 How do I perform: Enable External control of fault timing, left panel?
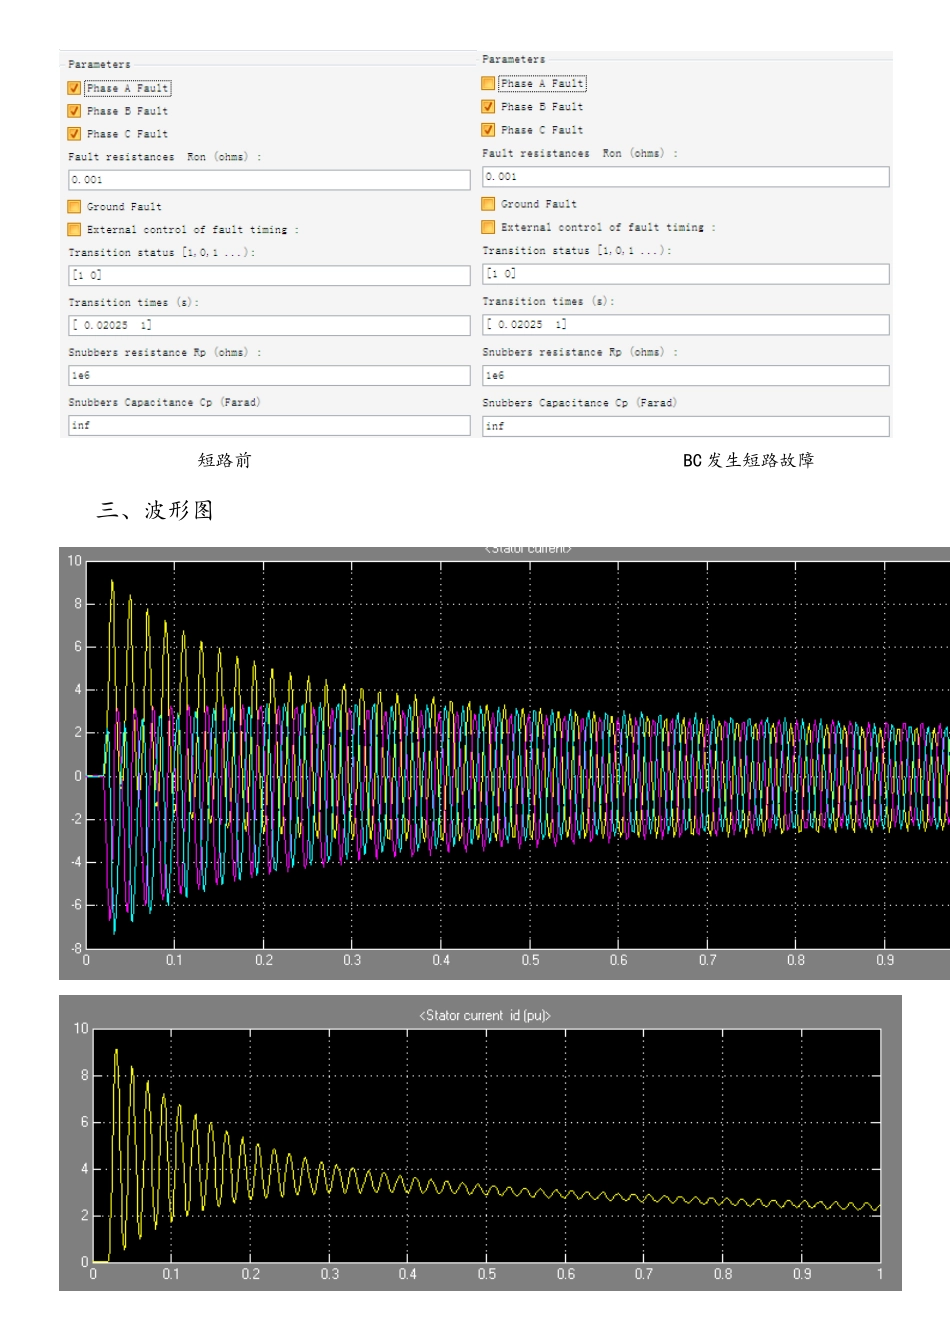pyautogui.click(x=74, y=230)
